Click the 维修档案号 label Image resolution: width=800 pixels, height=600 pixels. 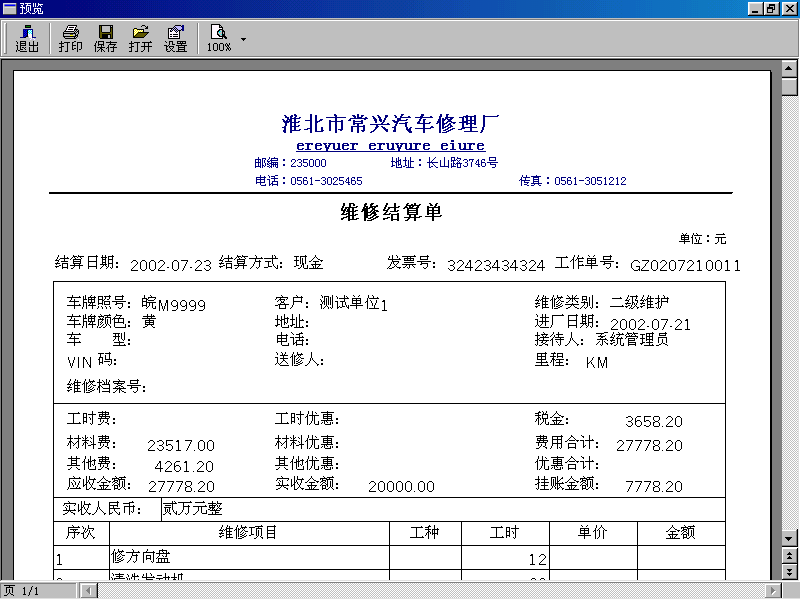pos(107,386)
